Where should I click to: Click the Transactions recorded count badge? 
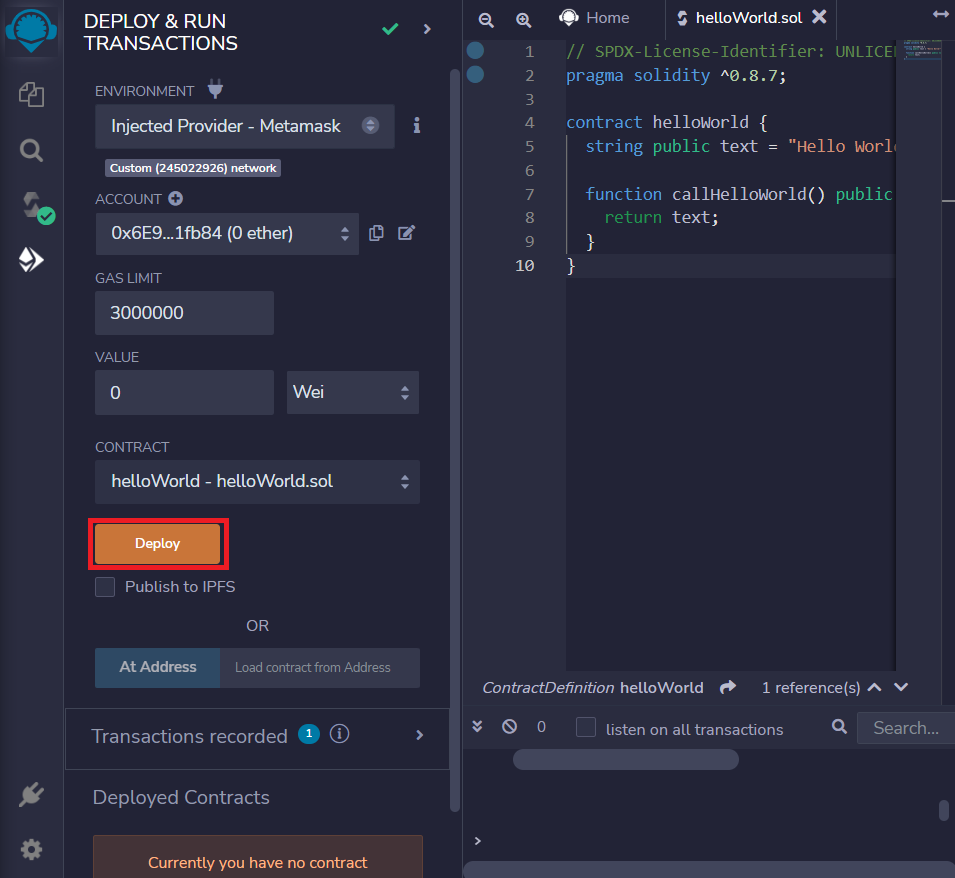(309, 734)
